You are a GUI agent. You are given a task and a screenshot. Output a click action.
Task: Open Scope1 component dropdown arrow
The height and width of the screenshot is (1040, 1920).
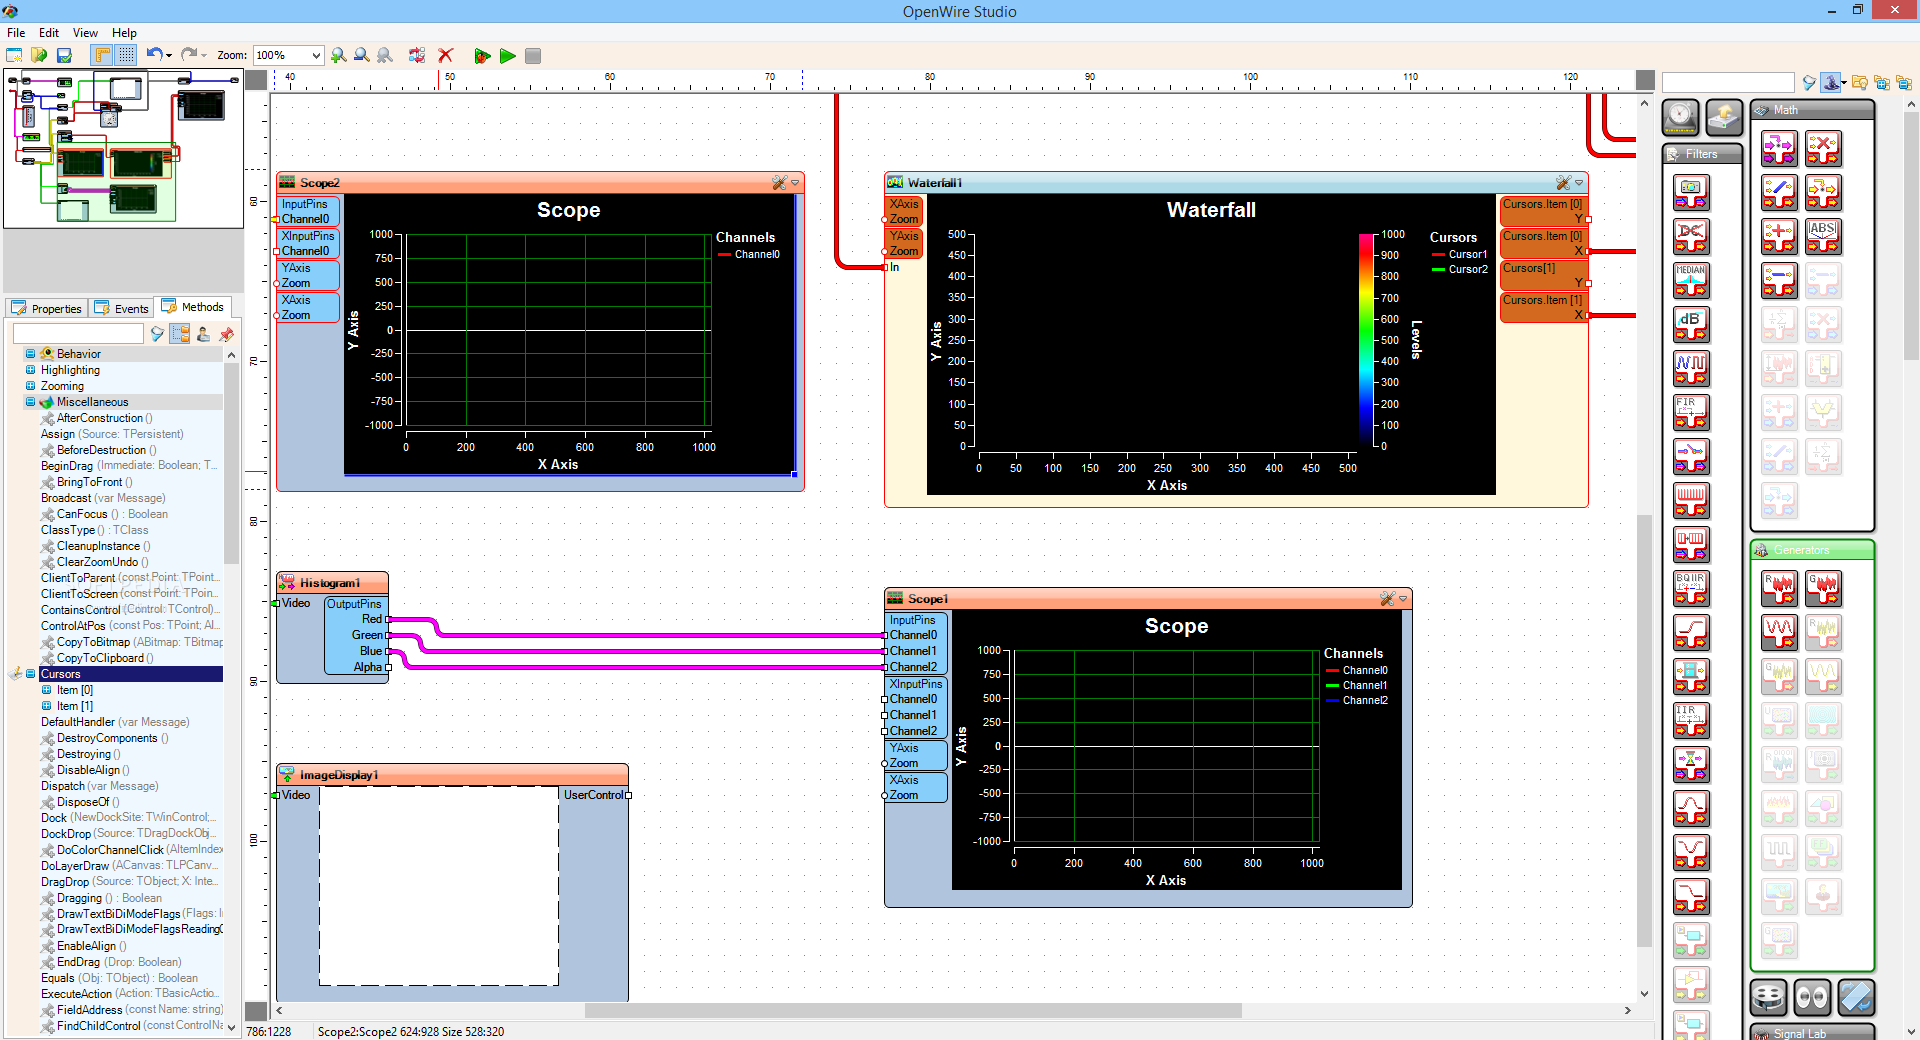coord(1403,599)
